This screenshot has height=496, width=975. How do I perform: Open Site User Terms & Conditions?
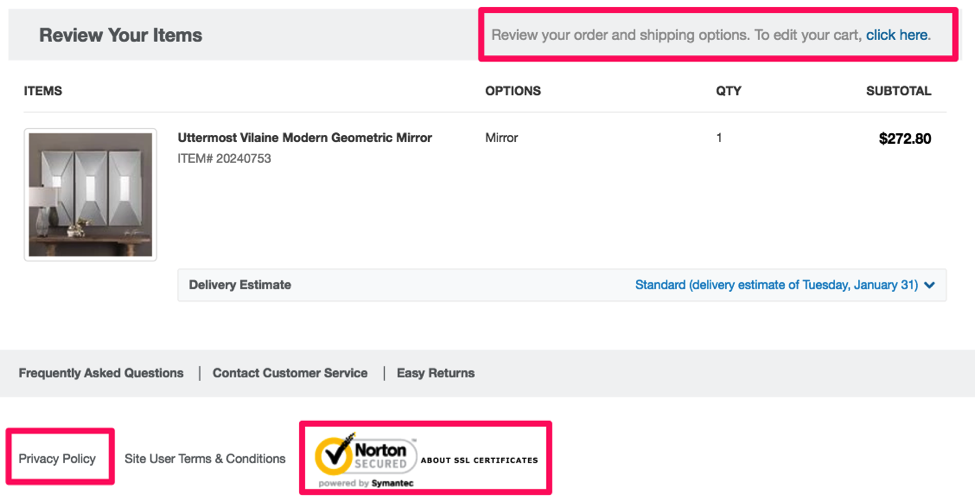tap(205, 458)
